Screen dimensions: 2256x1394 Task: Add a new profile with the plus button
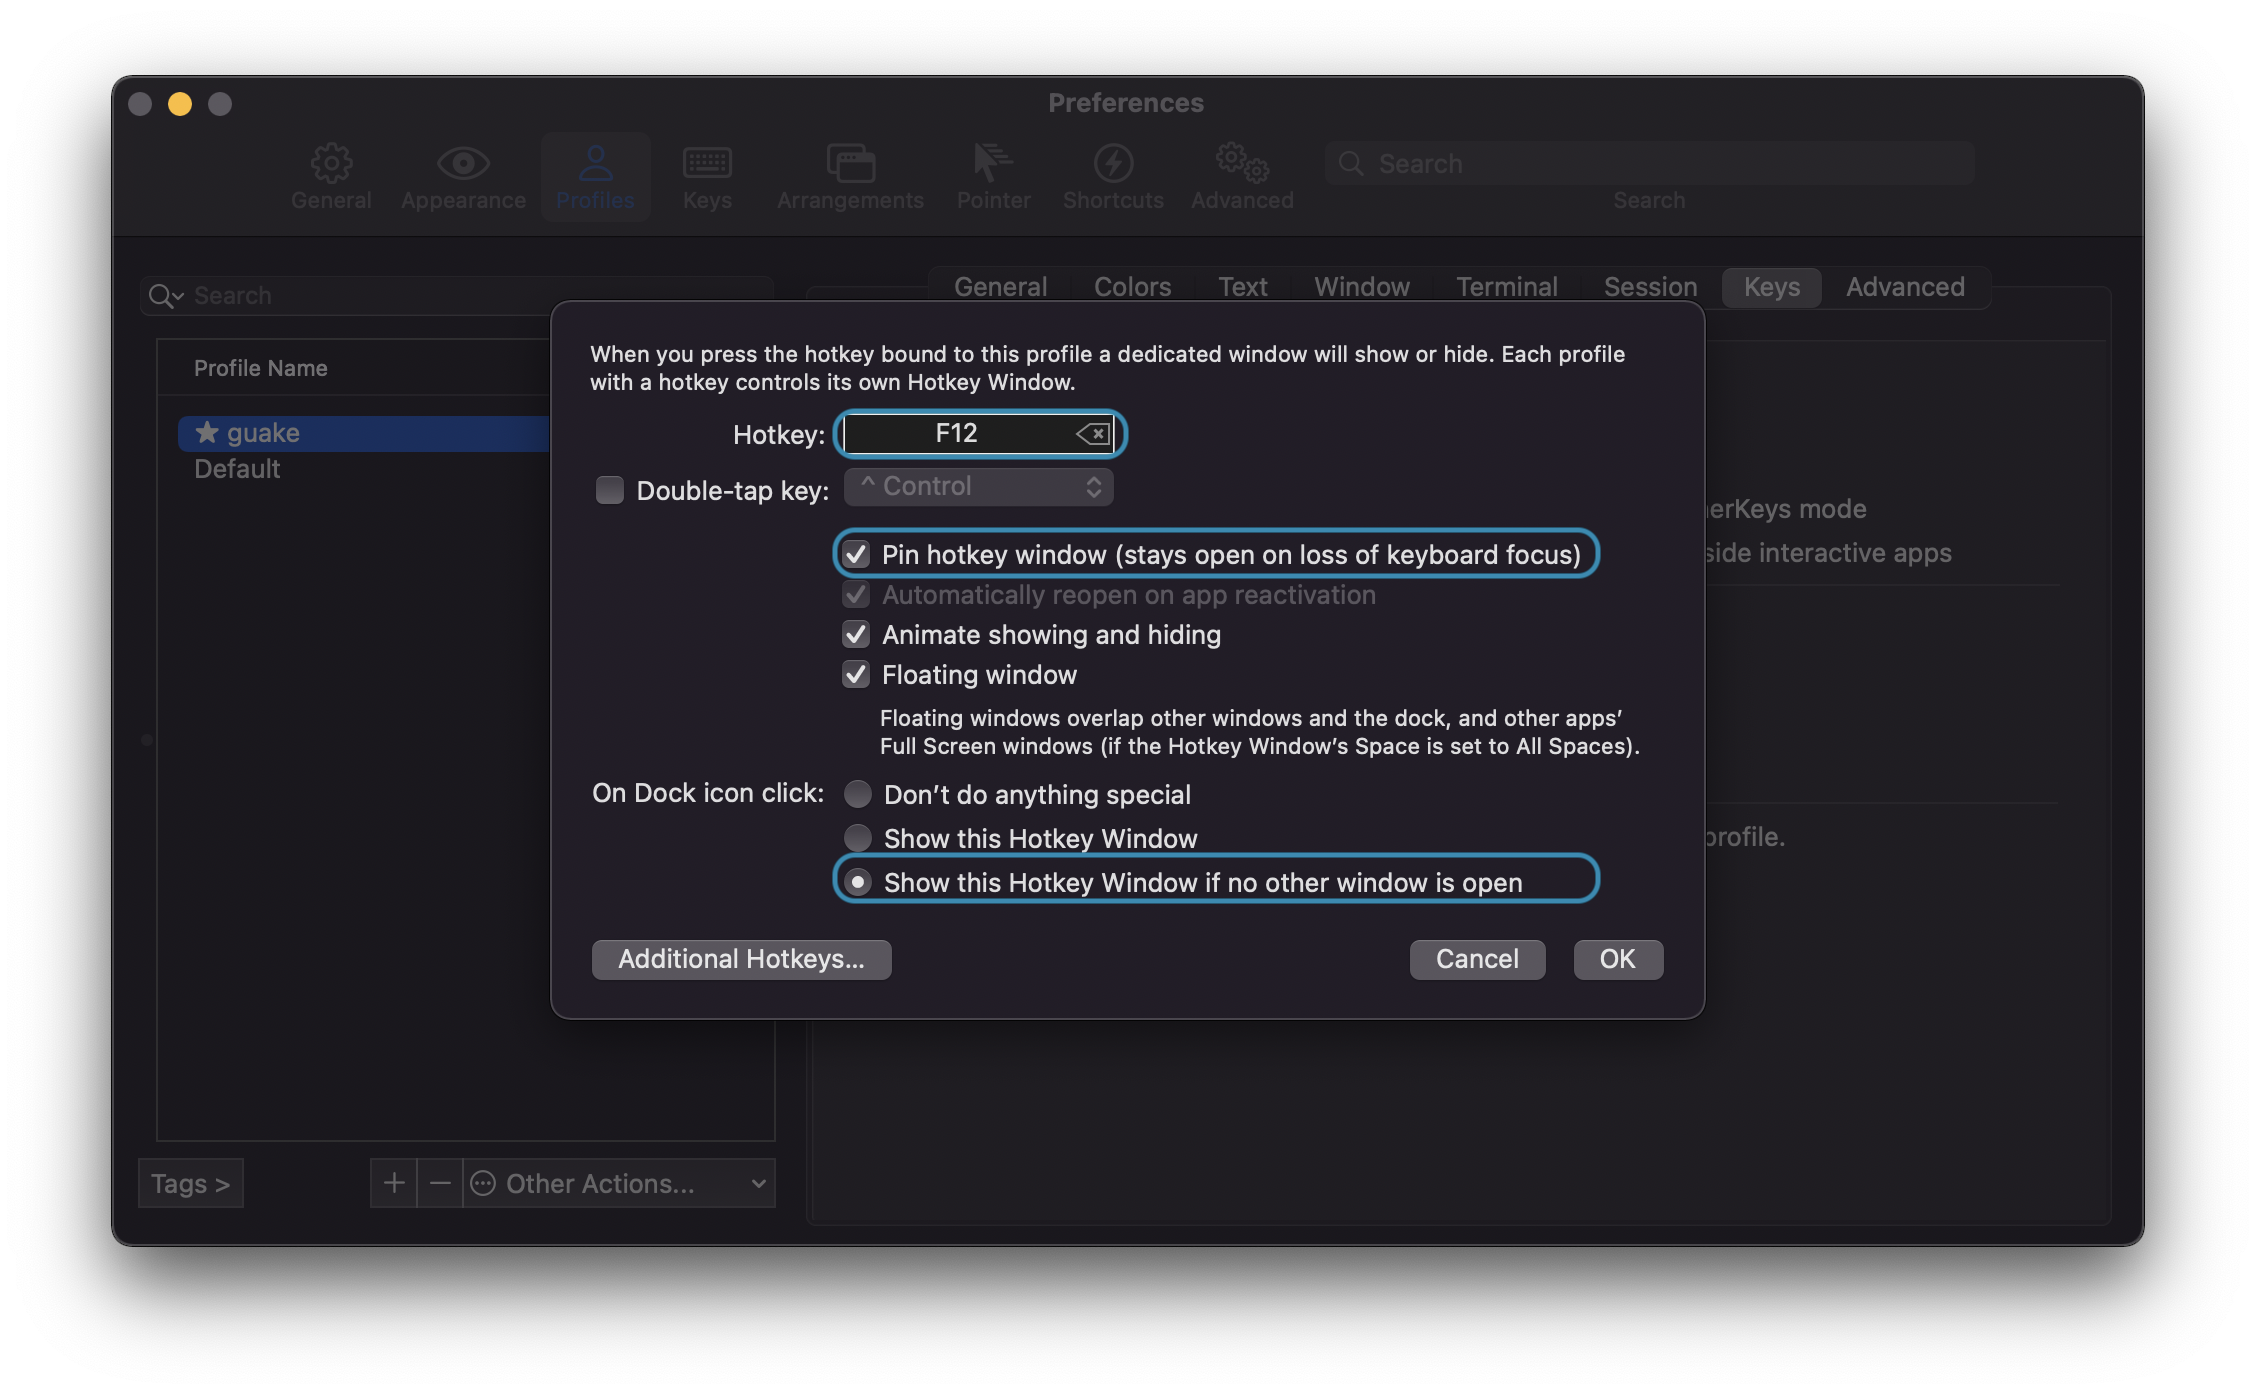tap(394, 1183)
